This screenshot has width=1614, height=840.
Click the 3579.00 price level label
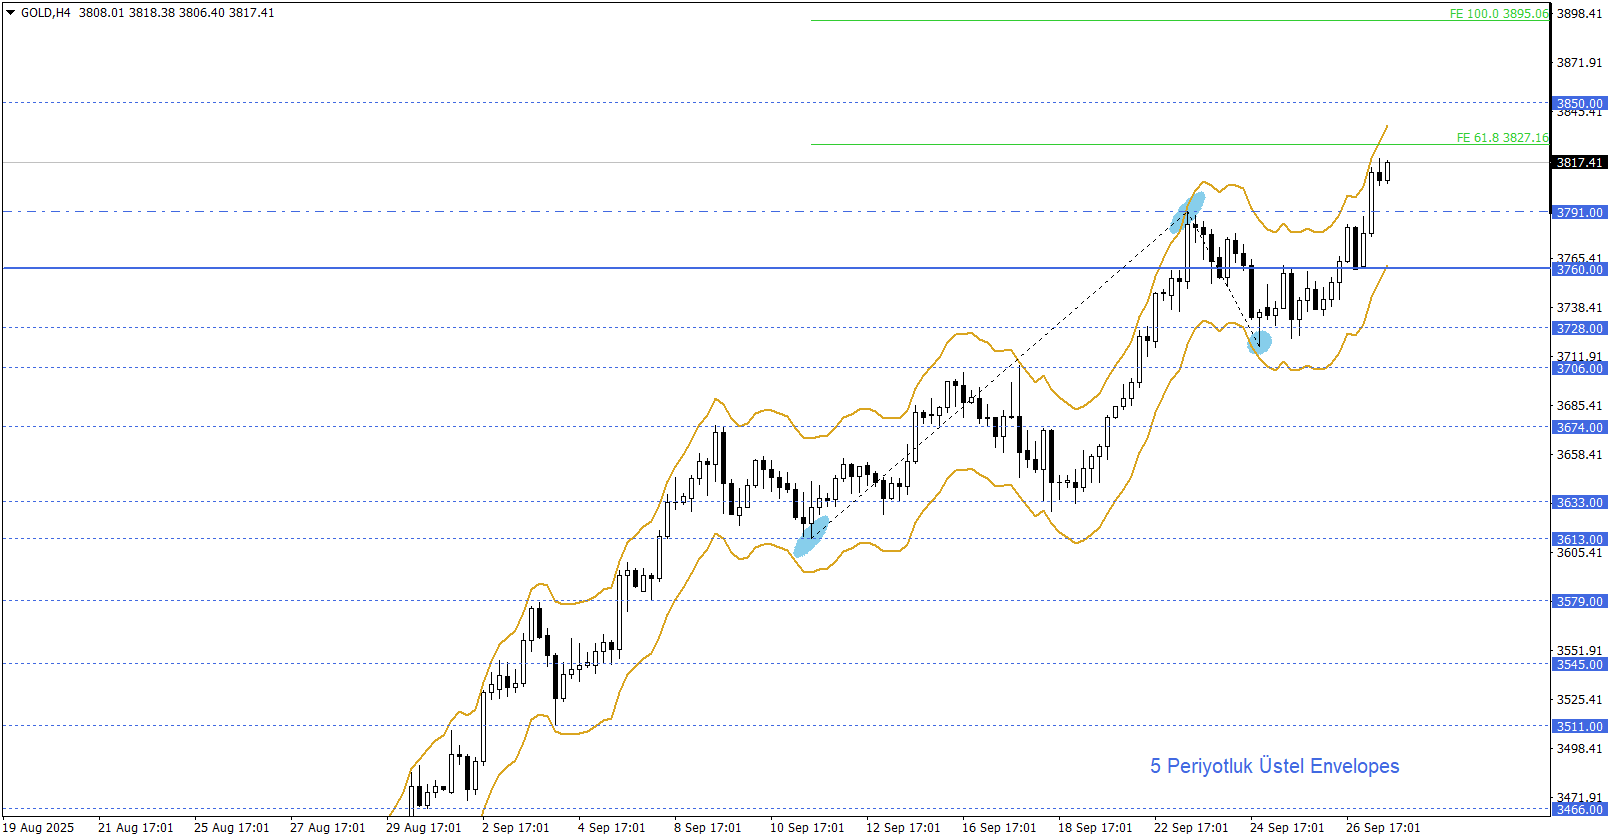pyautogui.click(x=1579, y=602)
